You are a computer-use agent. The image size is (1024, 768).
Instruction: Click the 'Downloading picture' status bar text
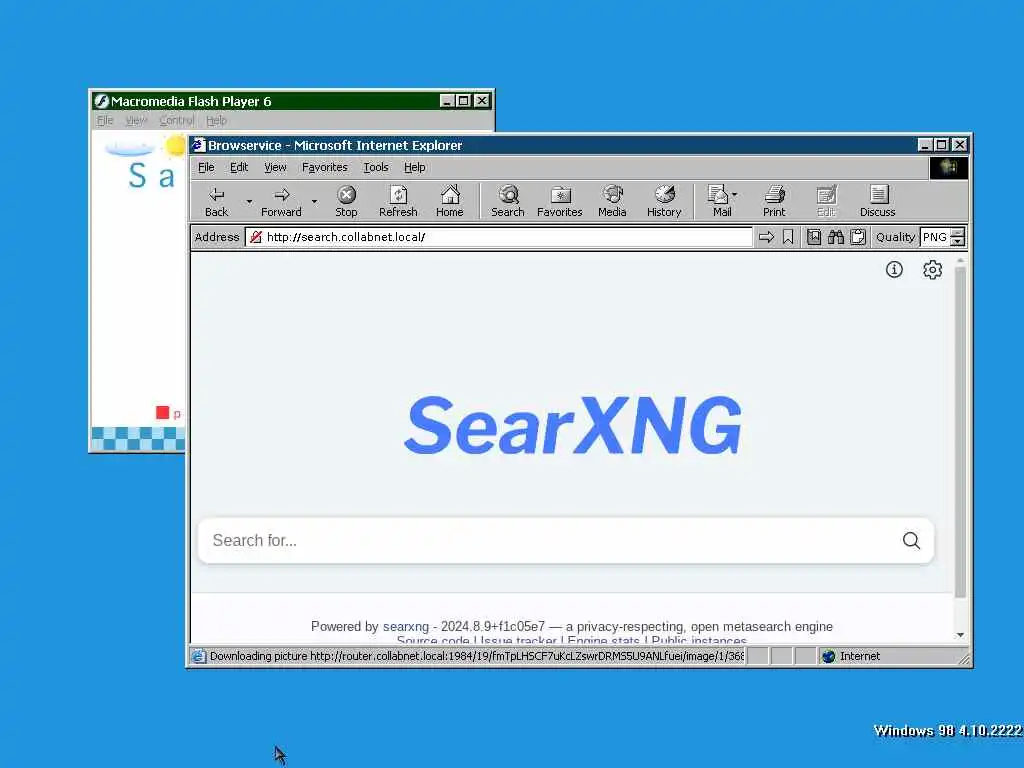(x=477, y=656)
